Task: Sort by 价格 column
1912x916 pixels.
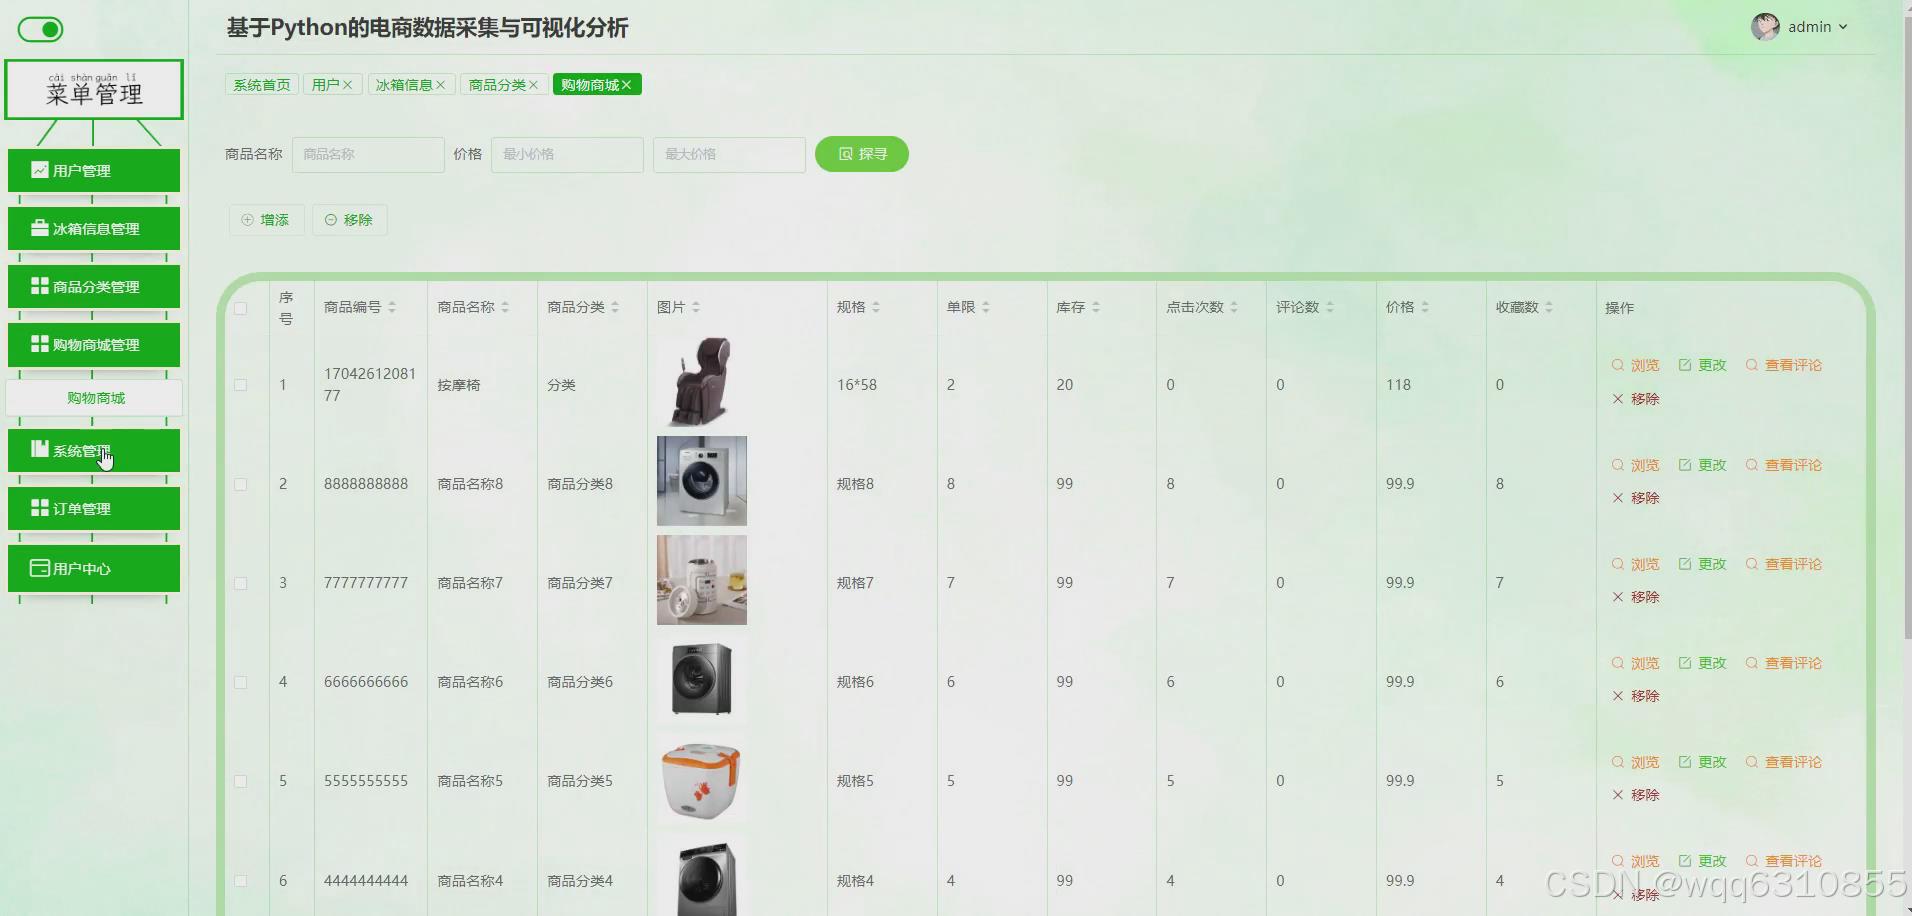Action: (1425, 307)
